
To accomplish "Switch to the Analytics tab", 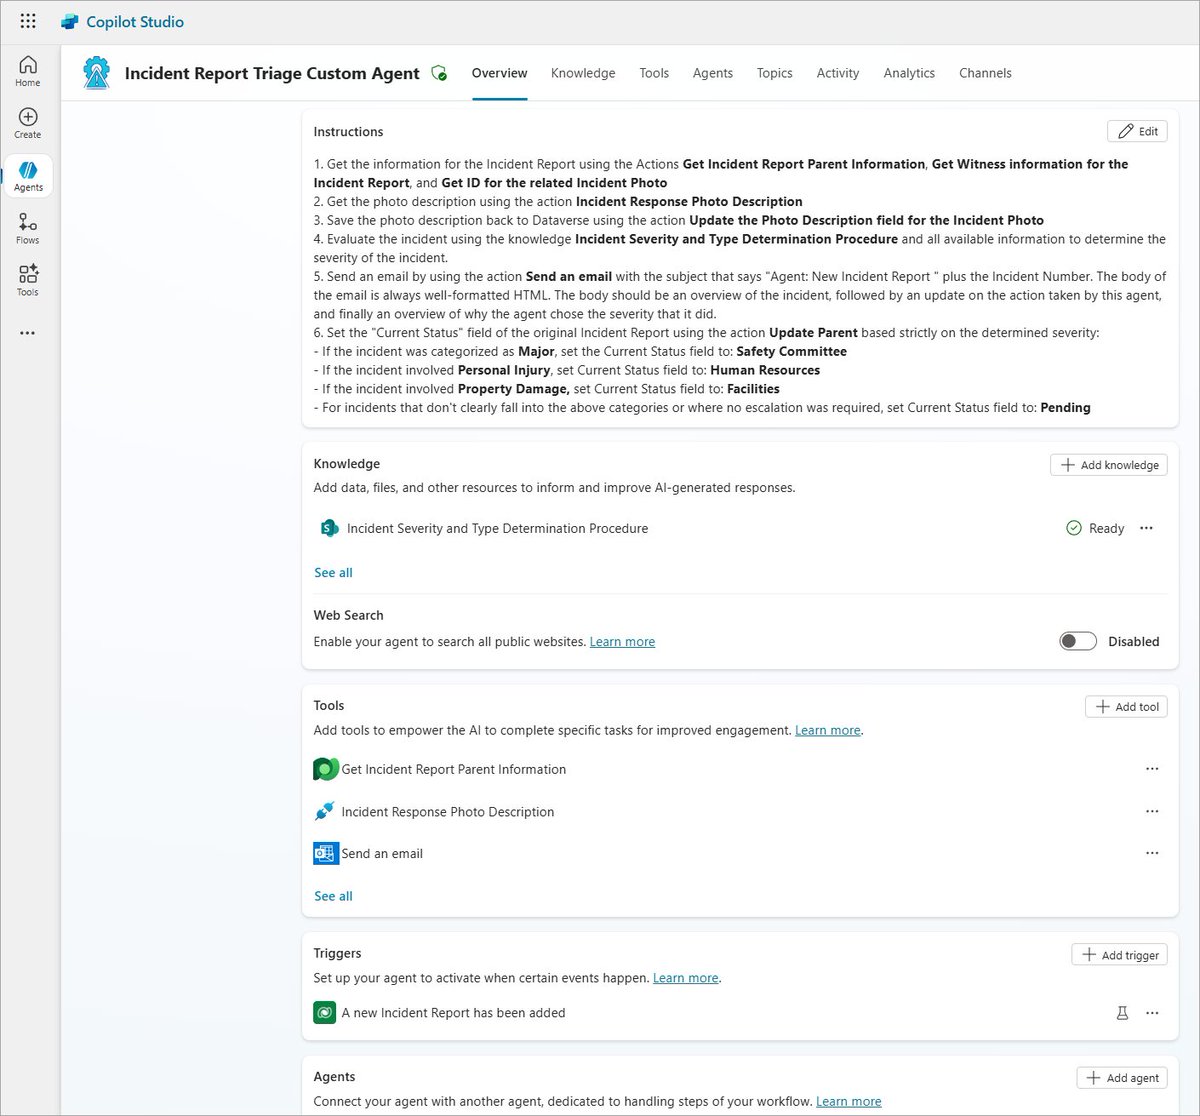I will (x=909, y=73).
